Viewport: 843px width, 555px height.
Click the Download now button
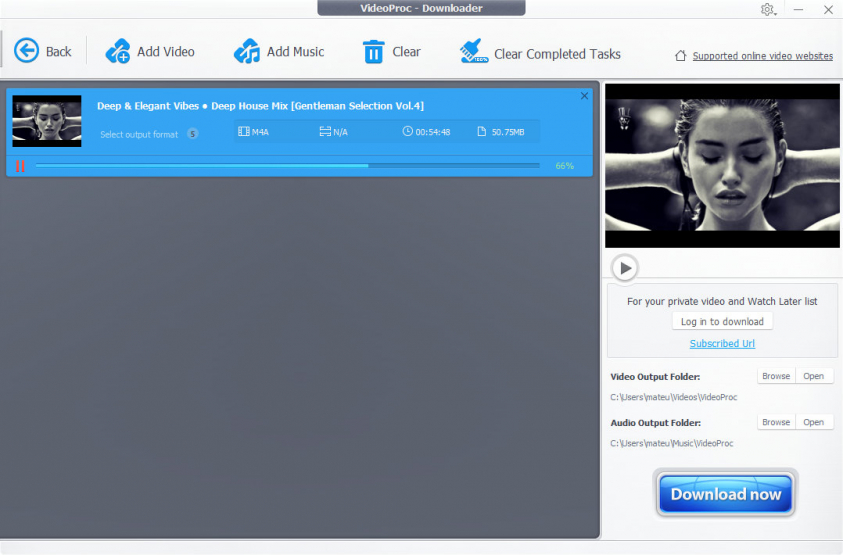(x=725, y=494)
